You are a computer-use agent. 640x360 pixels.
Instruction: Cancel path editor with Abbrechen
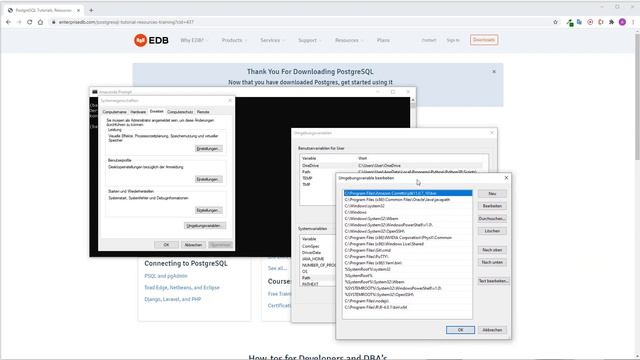point(492,330)
